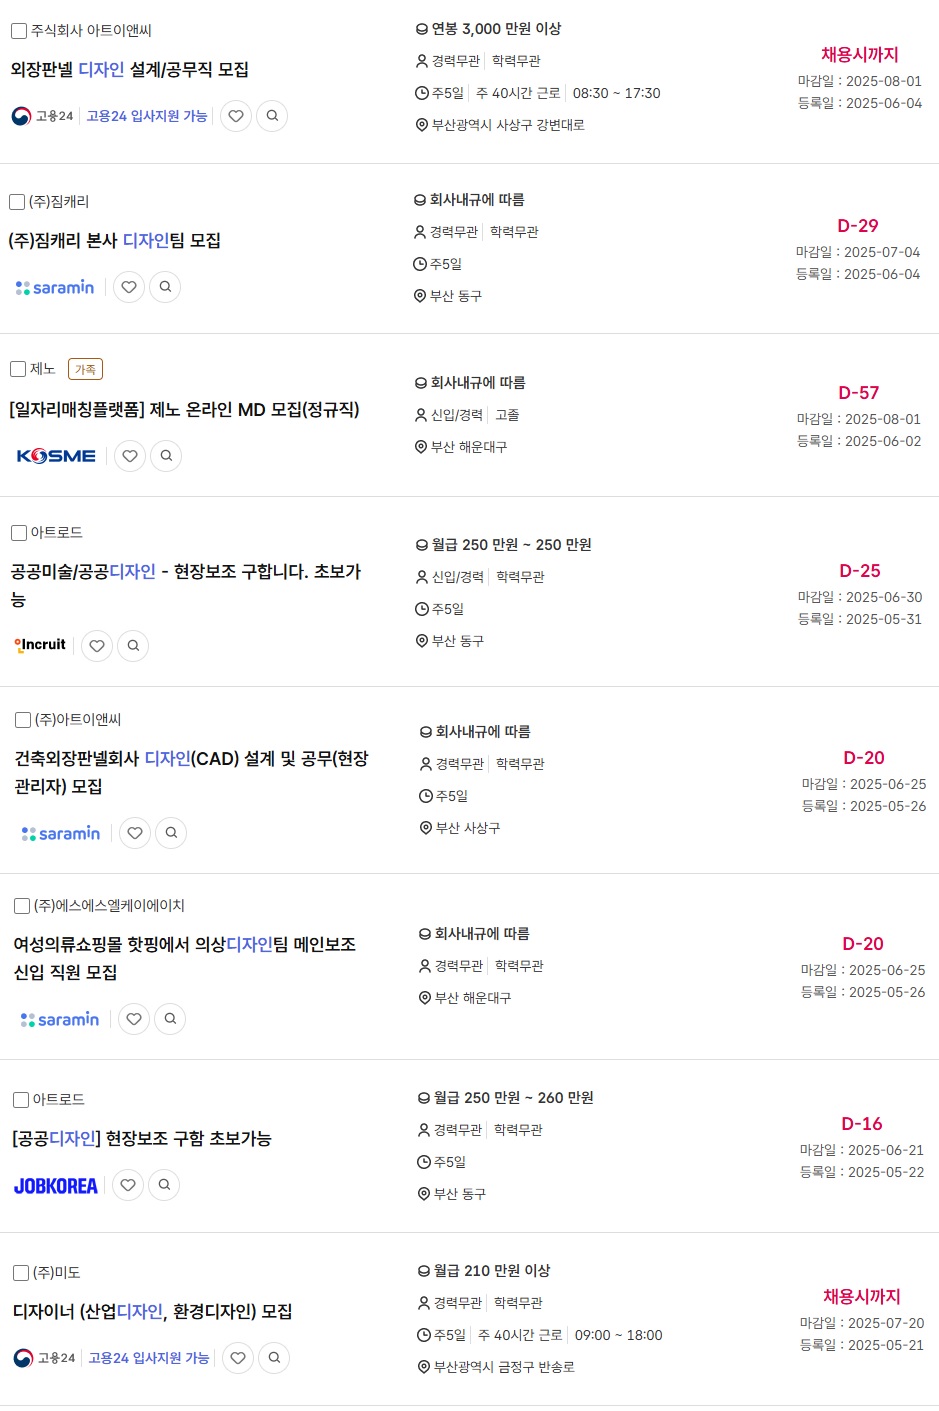Tick the (주)짐캐리 checkbox

(x=17, y=202)
